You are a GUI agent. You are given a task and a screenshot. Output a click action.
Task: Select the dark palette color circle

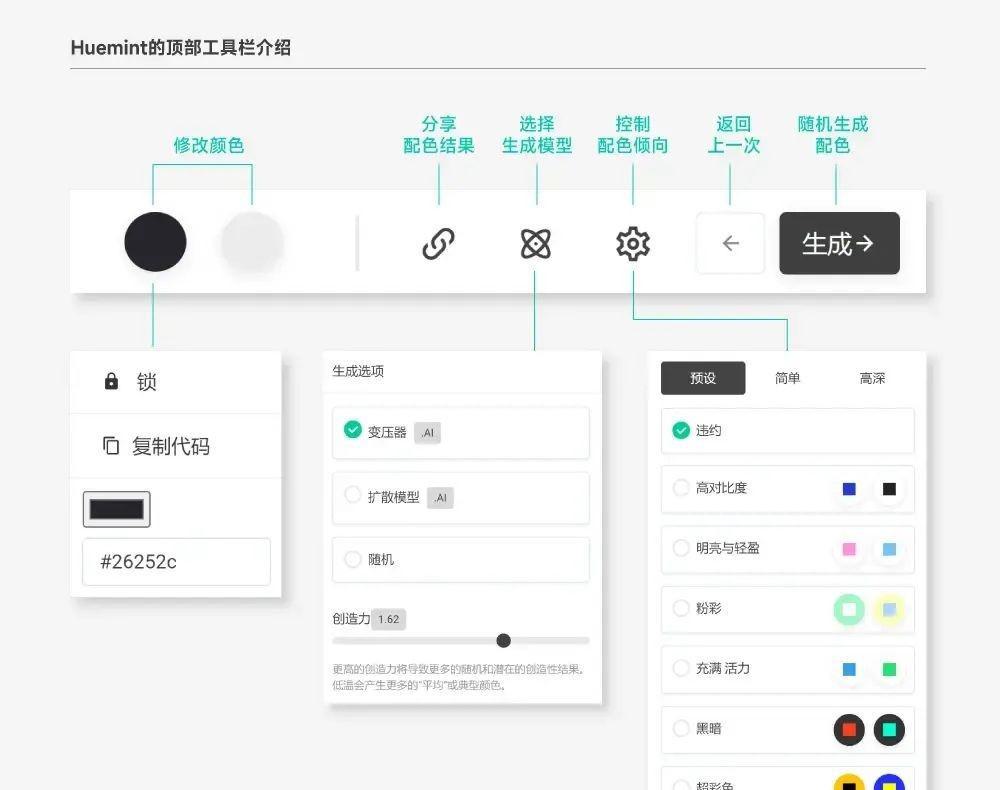pyautogui.click(x=155, y=242)
